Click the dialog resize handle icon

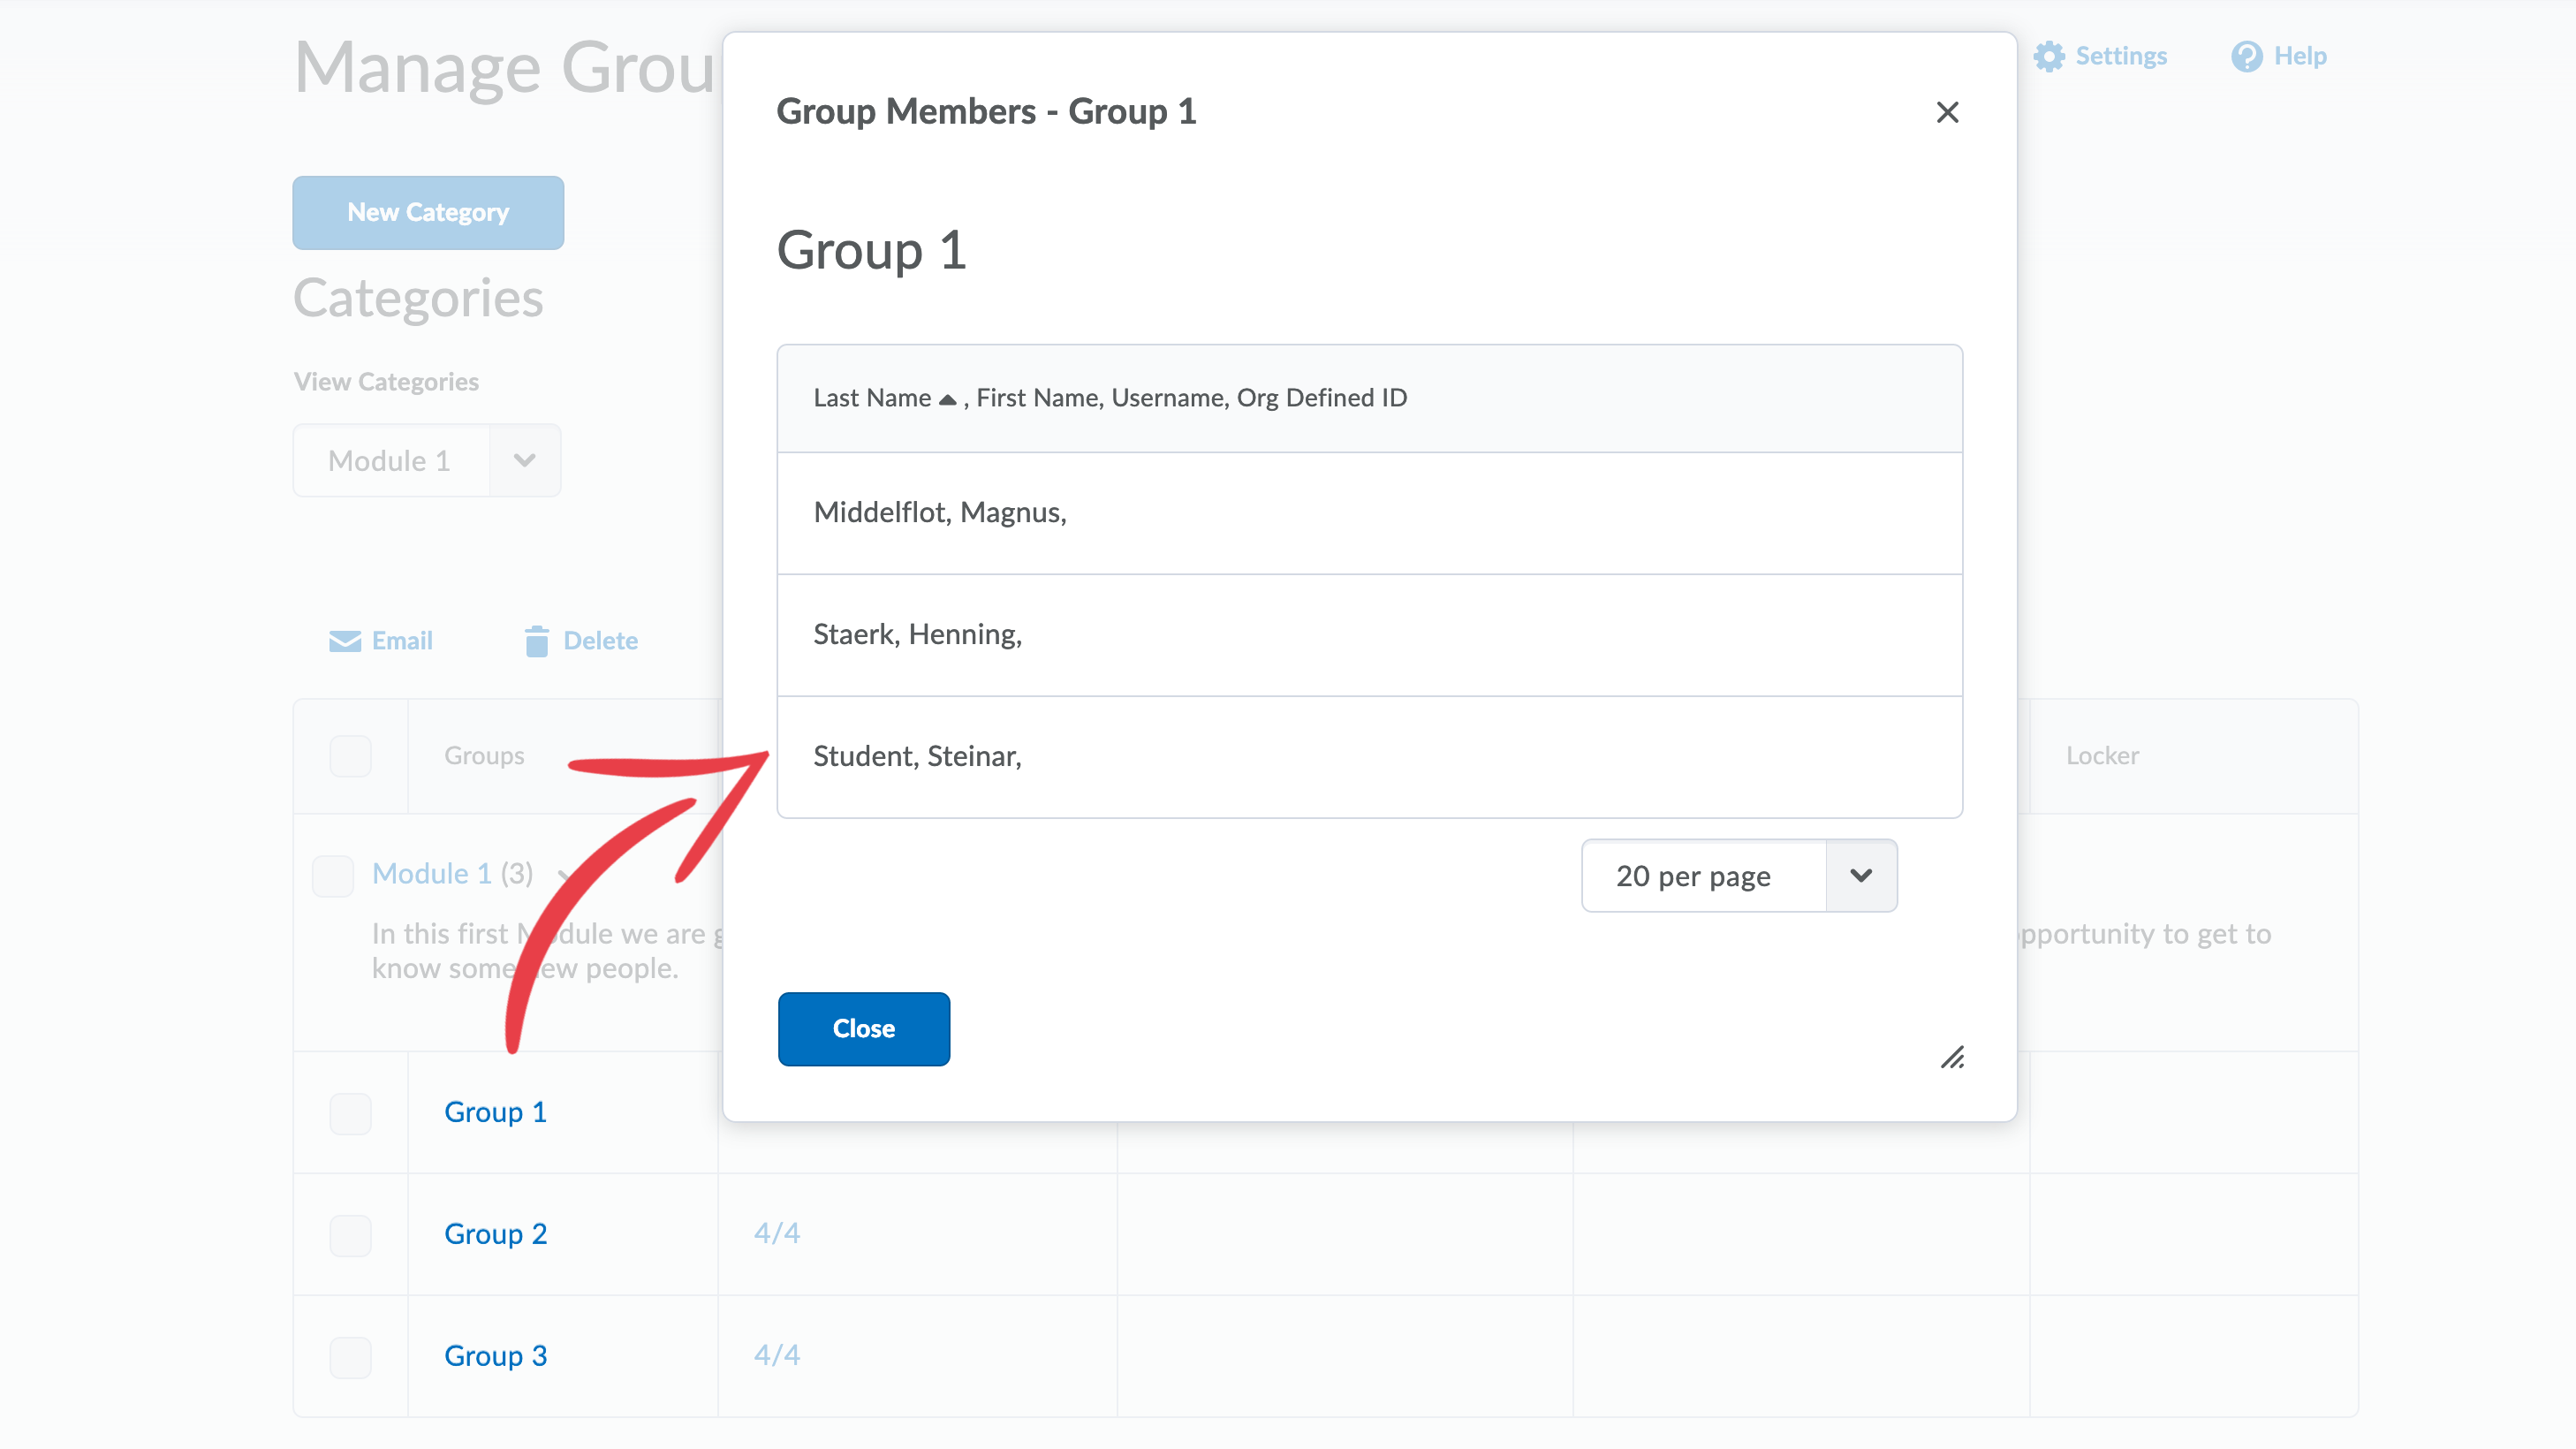(x=1952, y=1057)
